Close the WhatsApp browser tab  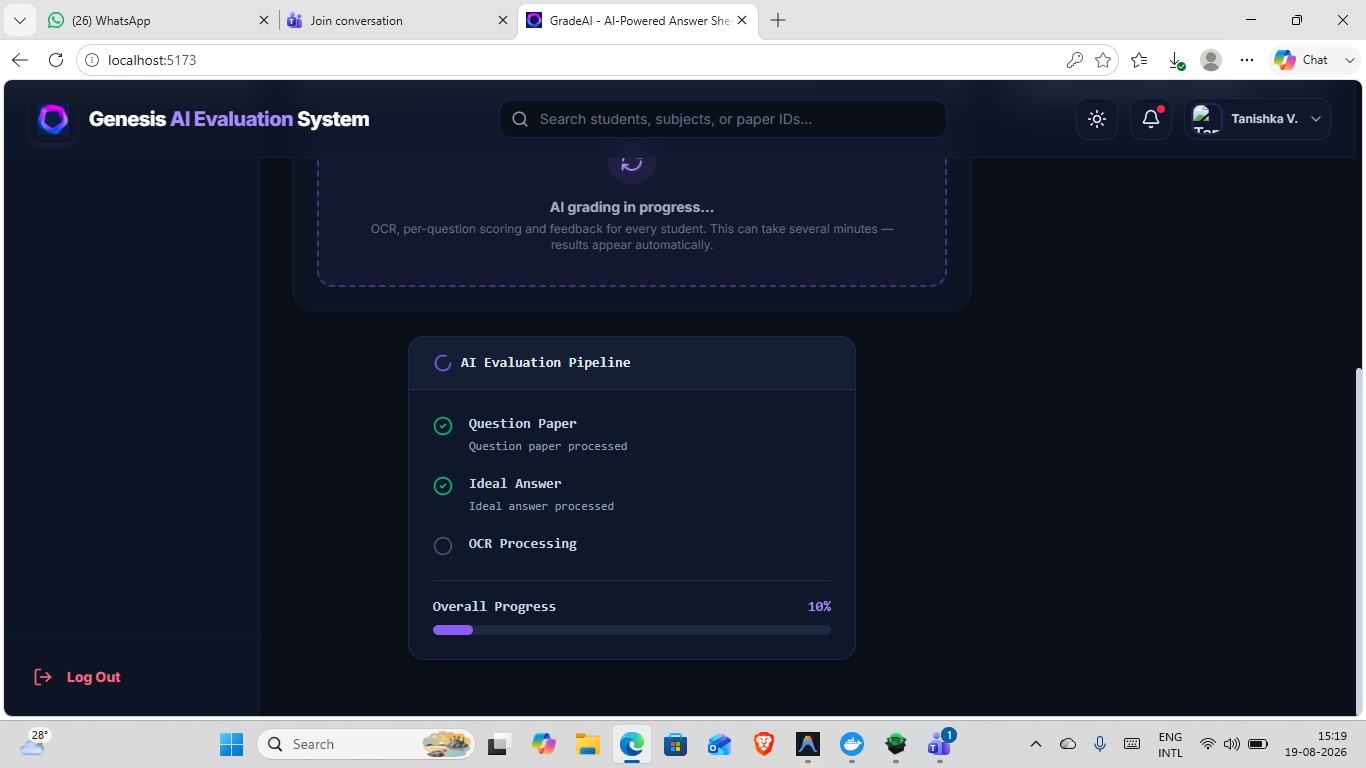tap(264, 20)
